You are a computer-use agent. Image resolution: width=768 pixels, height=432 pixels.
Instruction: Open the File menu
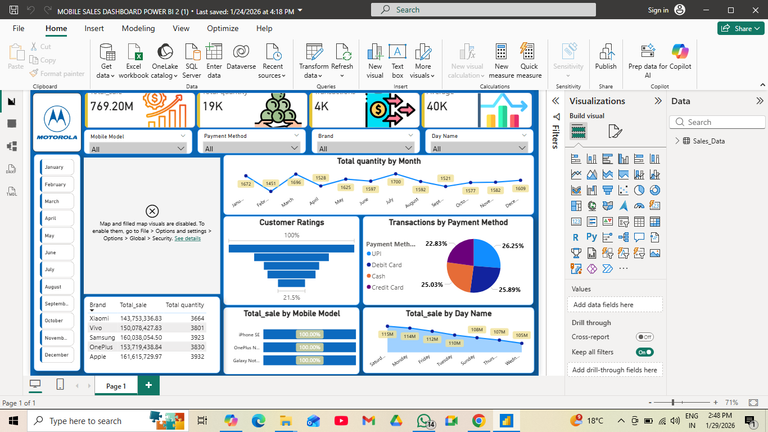pos(18,28)
